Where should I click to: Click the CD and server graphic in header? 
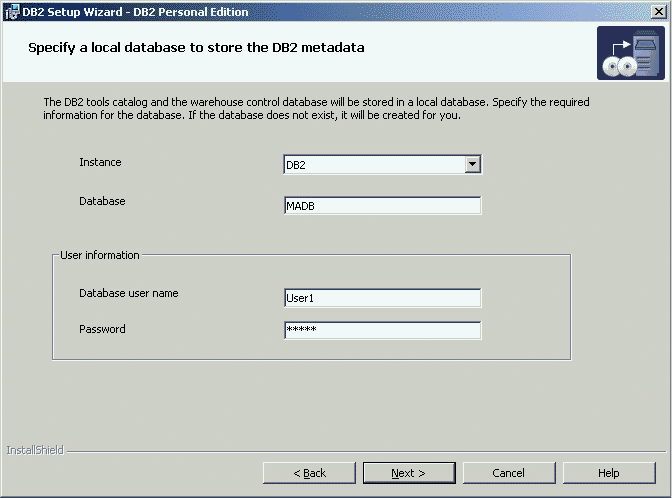tap(630, 53)
